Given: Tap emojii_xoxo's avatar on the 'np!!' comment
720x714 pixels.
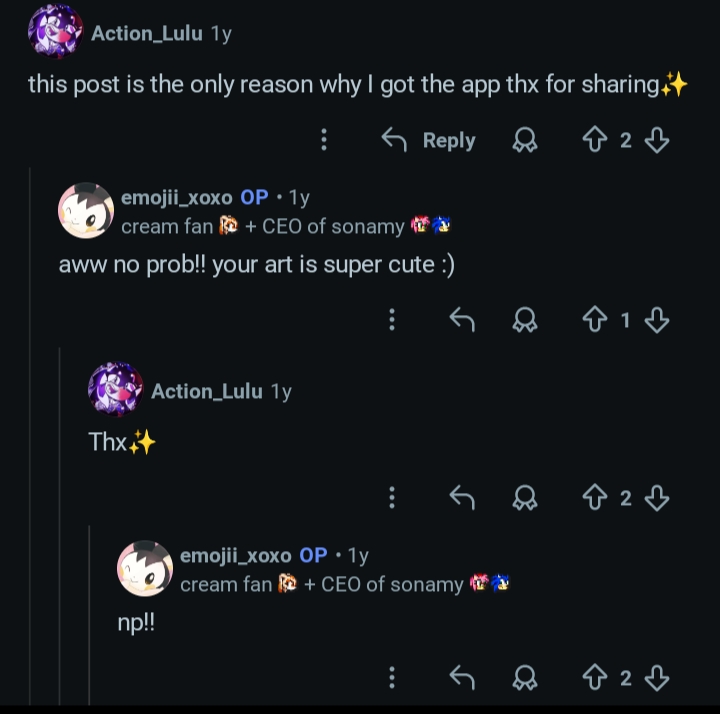Looking at the screenshot, I should pos(145,568).
